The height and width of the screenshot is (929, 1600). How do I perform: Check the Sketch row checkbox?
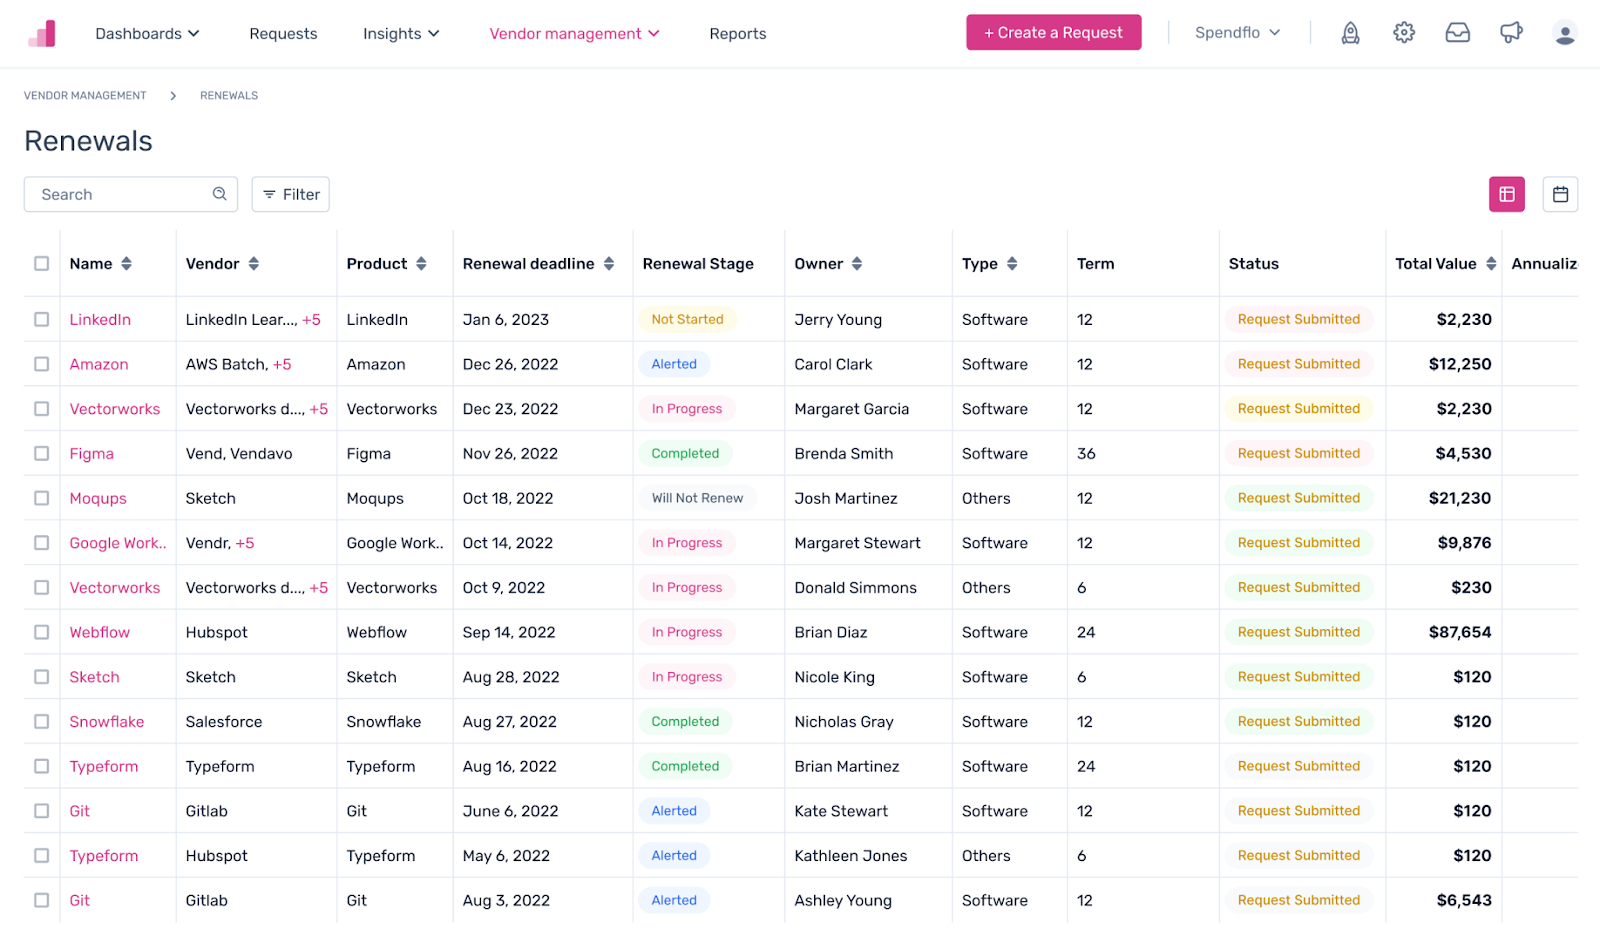coord(41,677)
